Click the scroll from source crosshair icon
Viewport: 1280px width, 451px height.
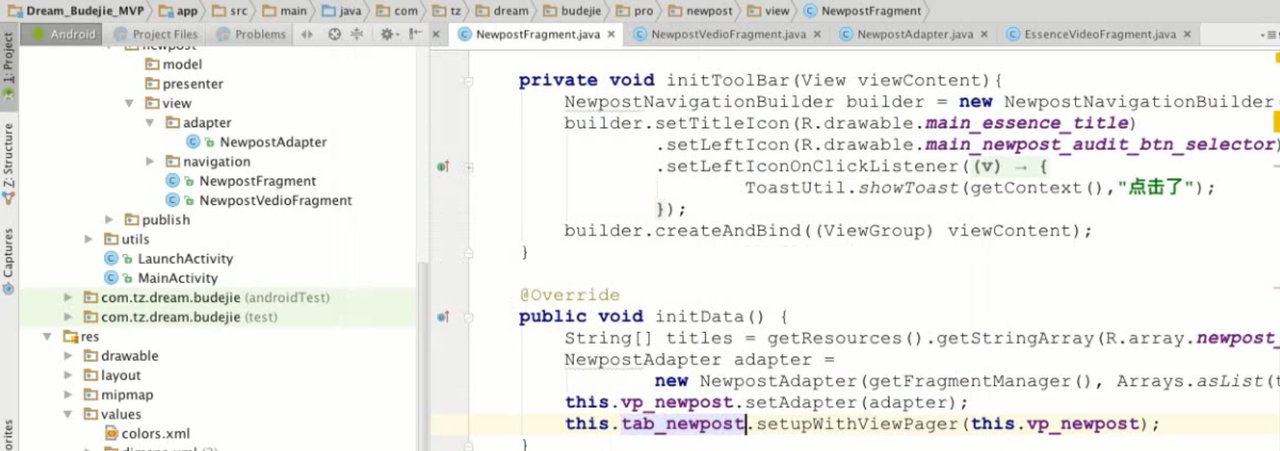(x=335, y=34)
